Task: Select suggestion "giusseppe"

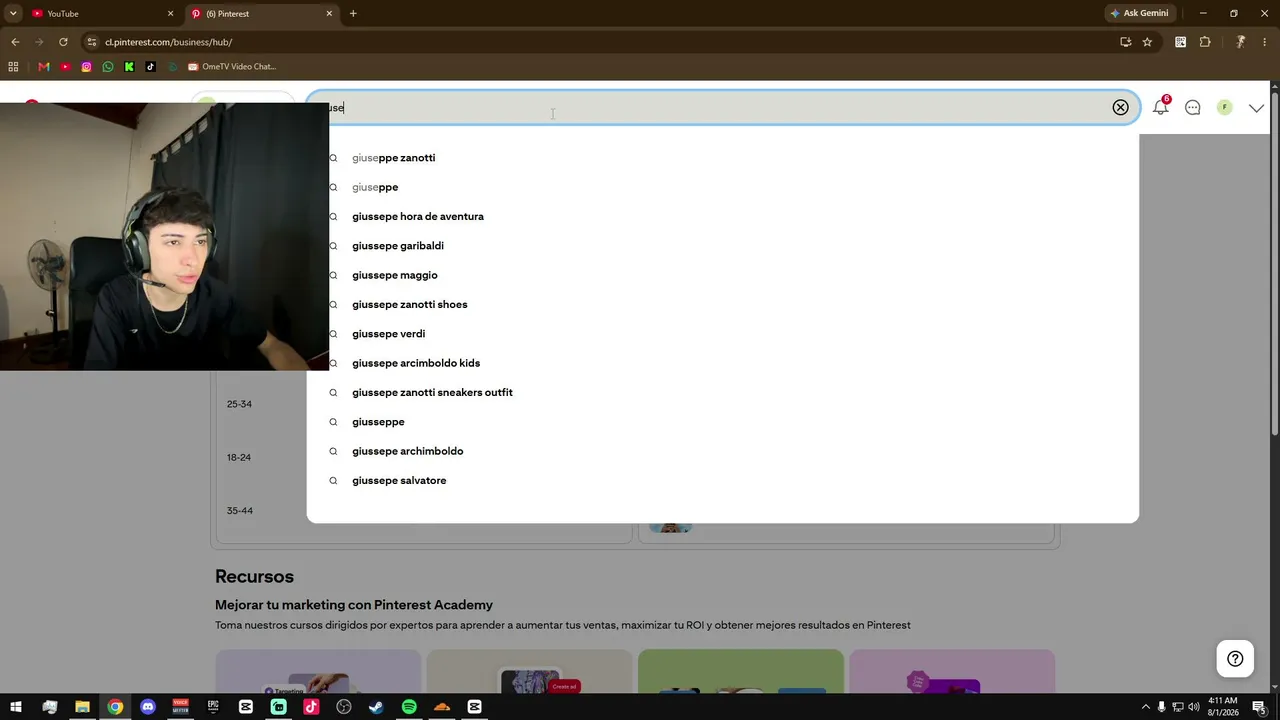Action: (378, 422)
